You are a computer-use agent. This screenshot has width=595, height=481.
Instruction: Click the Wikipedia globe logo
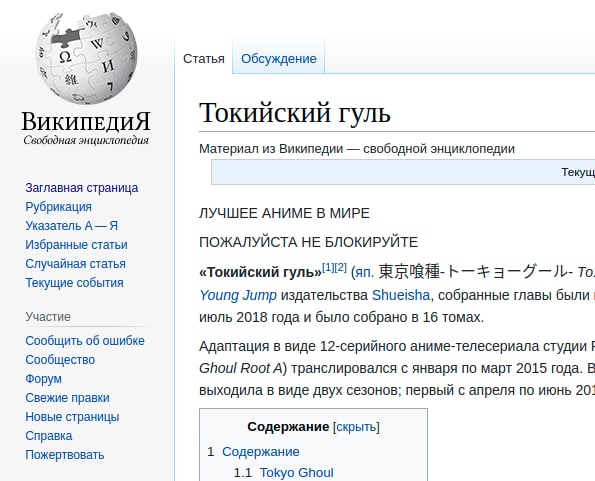pyautogui.click(x=87, y=58)
